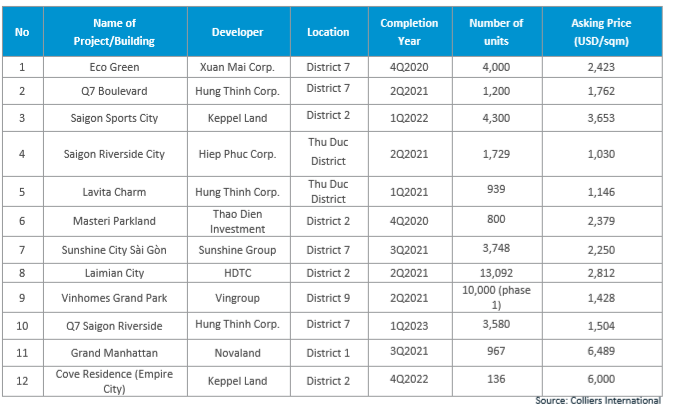Click the '939' units cell
Viewport: 673px width, 417px height.
497,192
